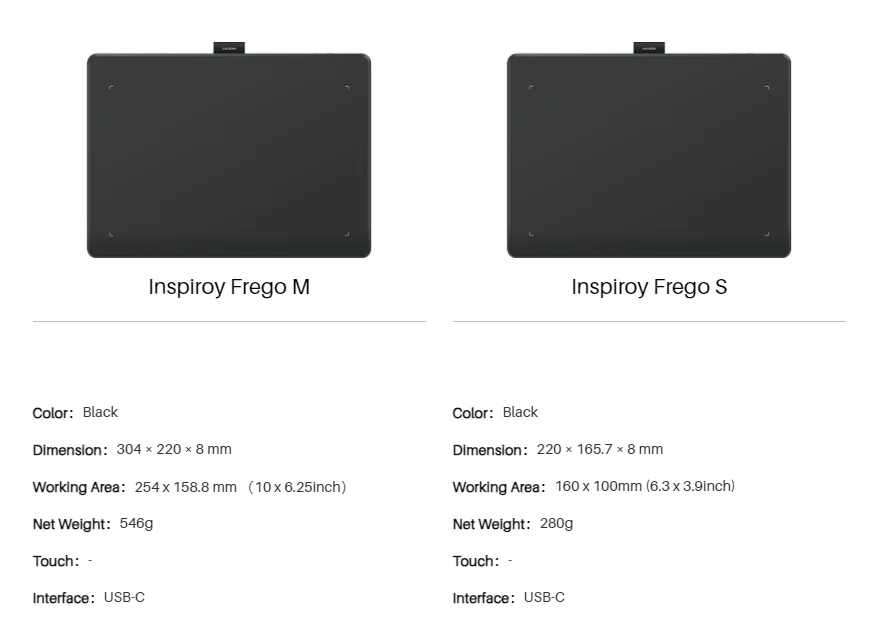Click the Inspiroy Frego S tablet image
879x622 pixels.
click(x=649, y=155)
